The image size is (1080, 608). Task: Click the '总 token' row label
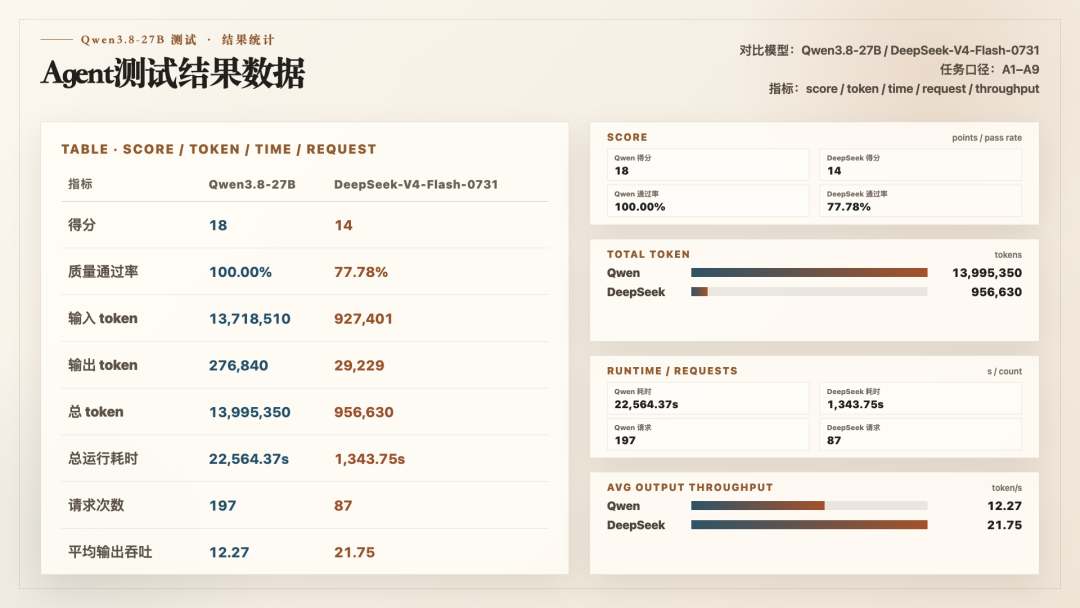96,412
